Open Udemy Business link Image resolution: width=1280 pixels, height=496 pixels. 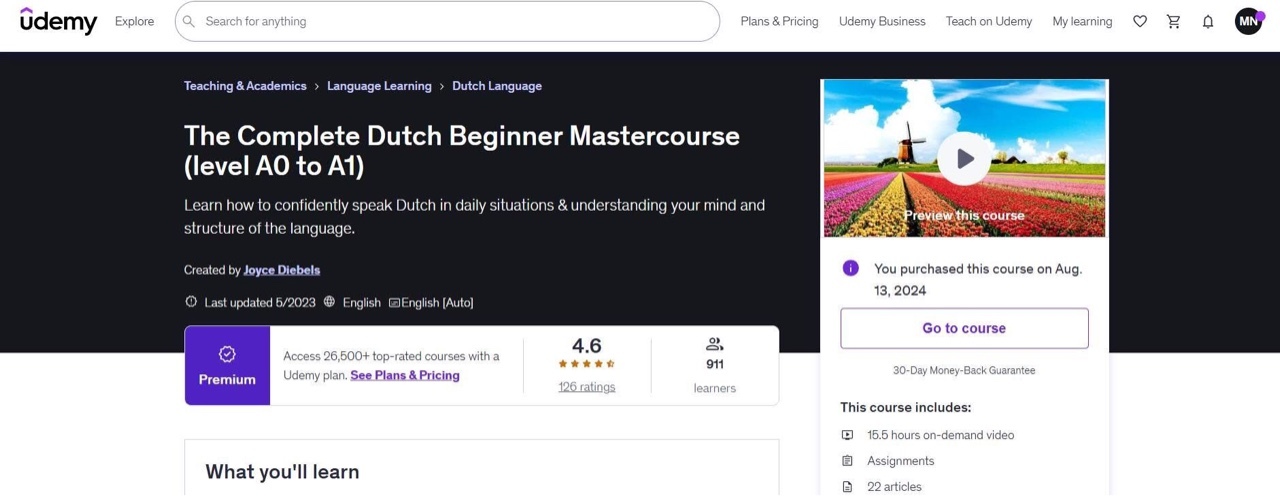click(x=882, y=21)
